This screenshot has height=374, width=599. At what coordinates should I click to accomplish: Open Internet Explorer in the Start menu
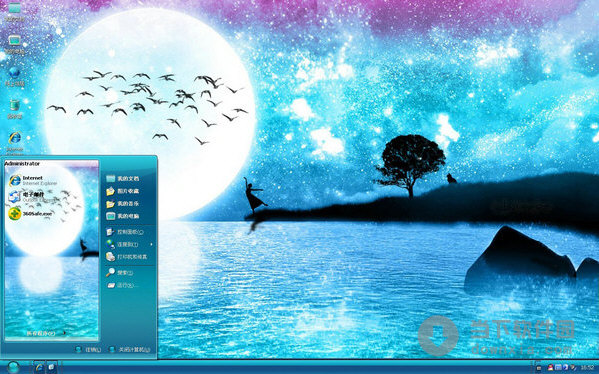34,180
